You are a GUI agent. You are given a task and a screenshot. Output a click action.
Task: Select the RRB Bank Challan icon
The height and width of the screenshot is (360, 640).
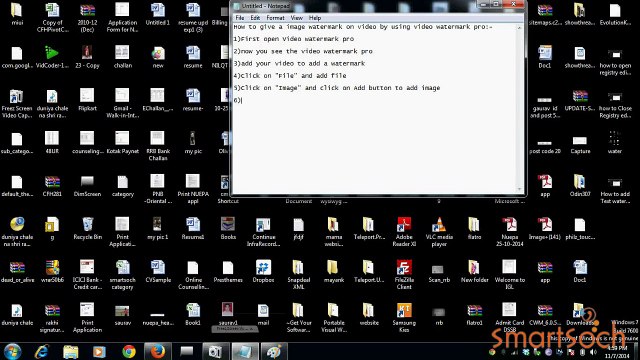[158, 146]
